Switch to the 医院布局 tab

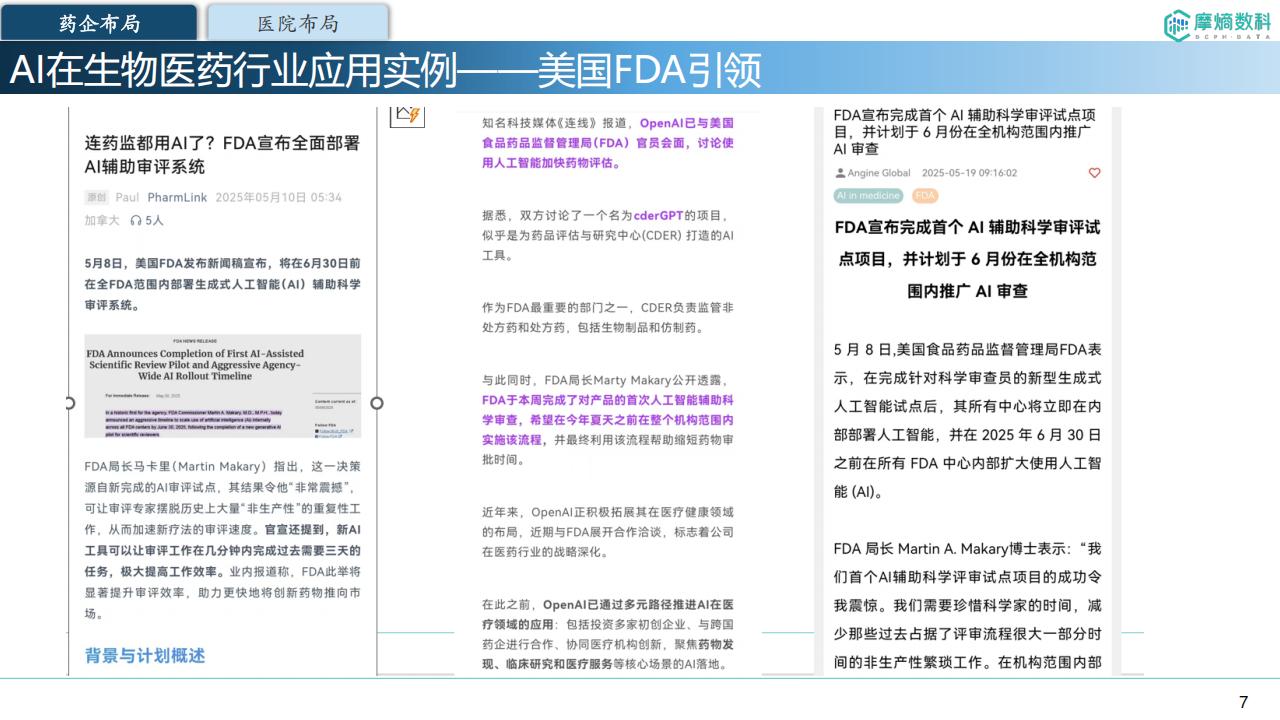[x=298, y=22]
